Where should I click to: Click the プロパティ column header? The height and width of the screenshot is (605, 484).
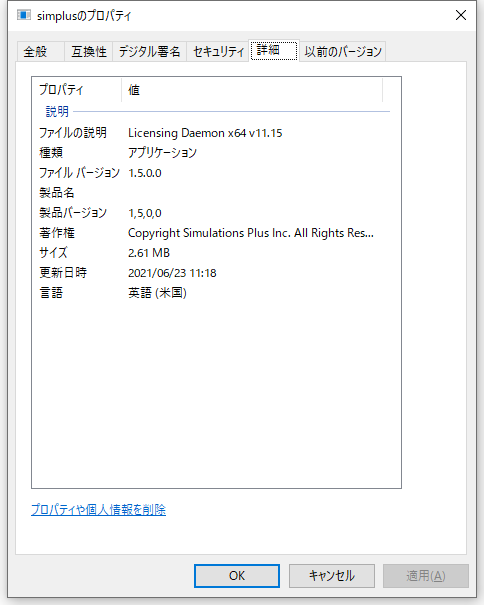(77, 90)
